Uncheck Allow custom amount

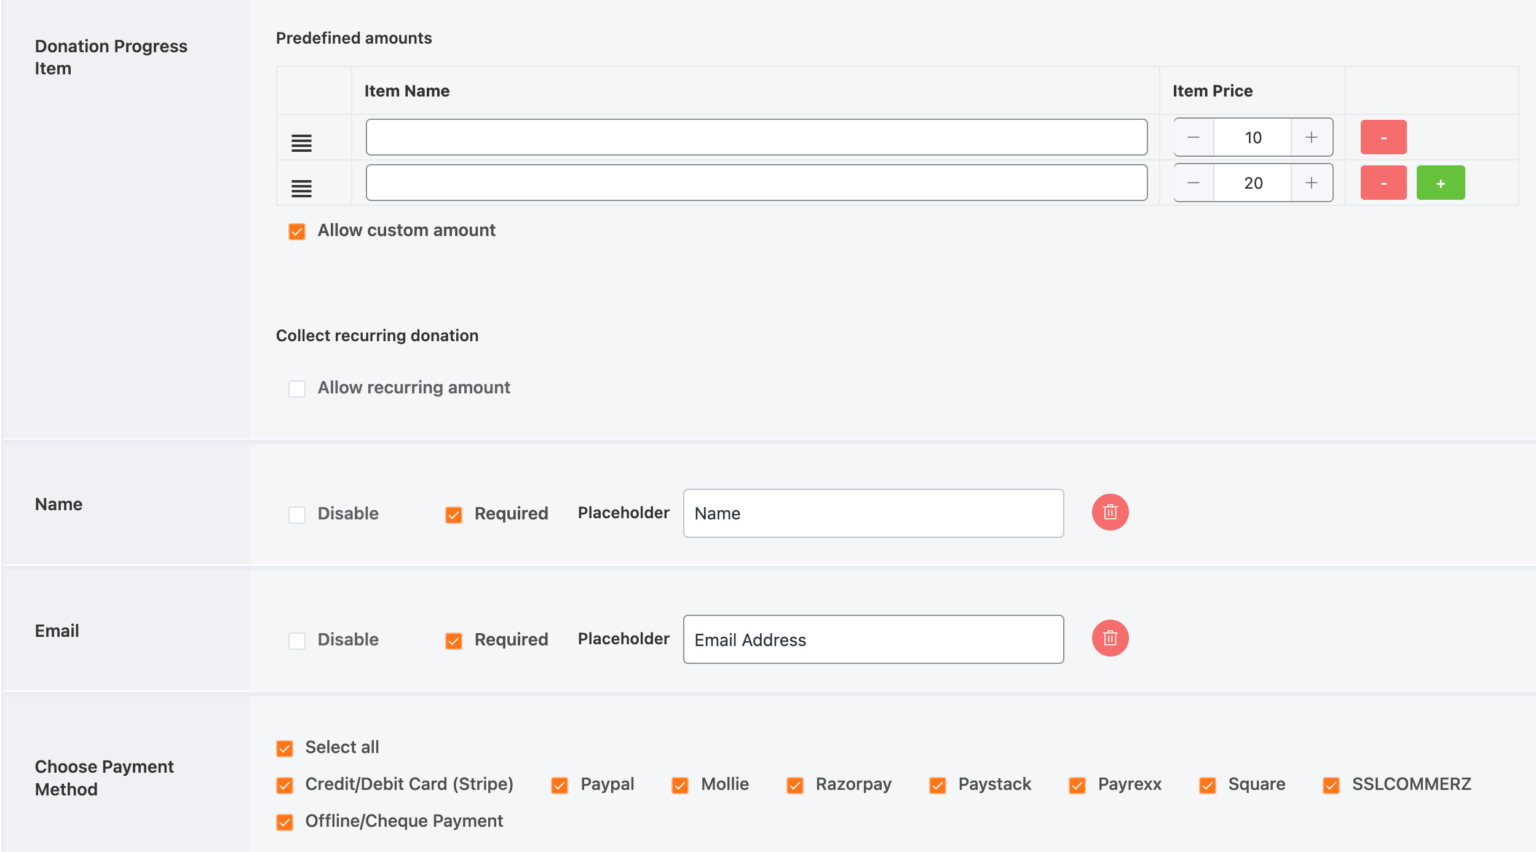point(297,231)
